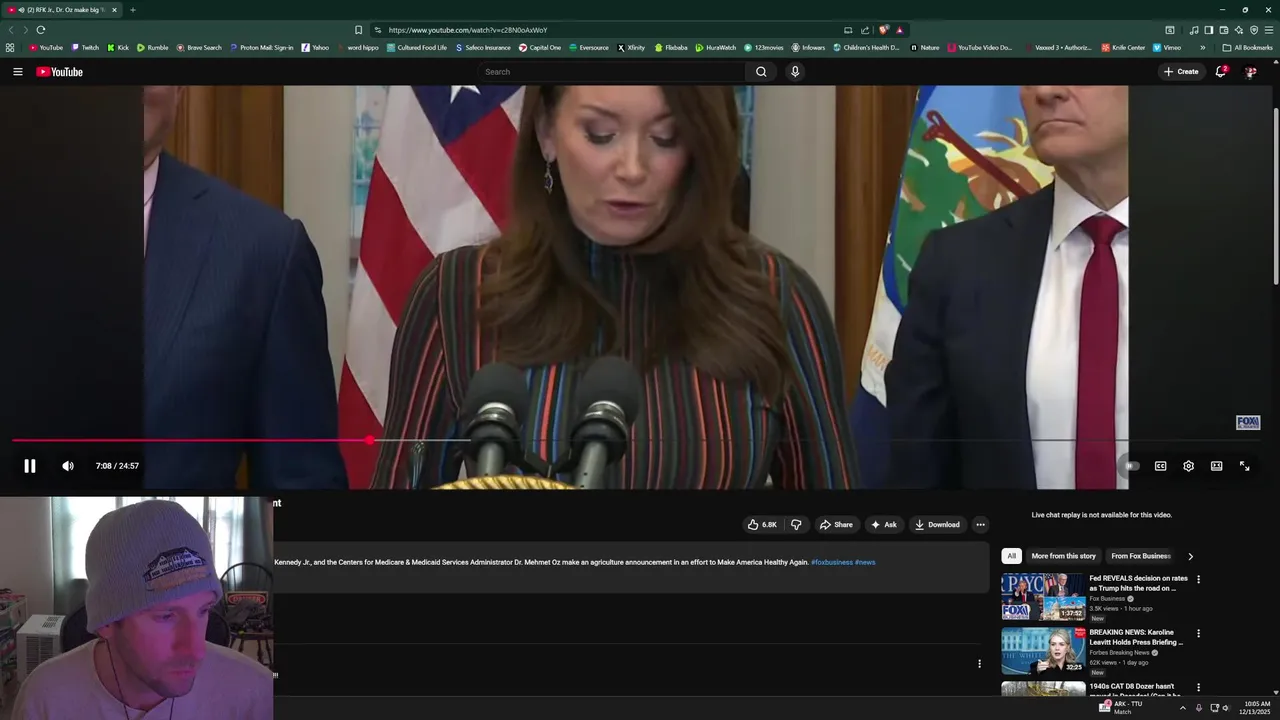Click the #news hashtag link
Screen dimensions: 1280x720
coord(865,562)
